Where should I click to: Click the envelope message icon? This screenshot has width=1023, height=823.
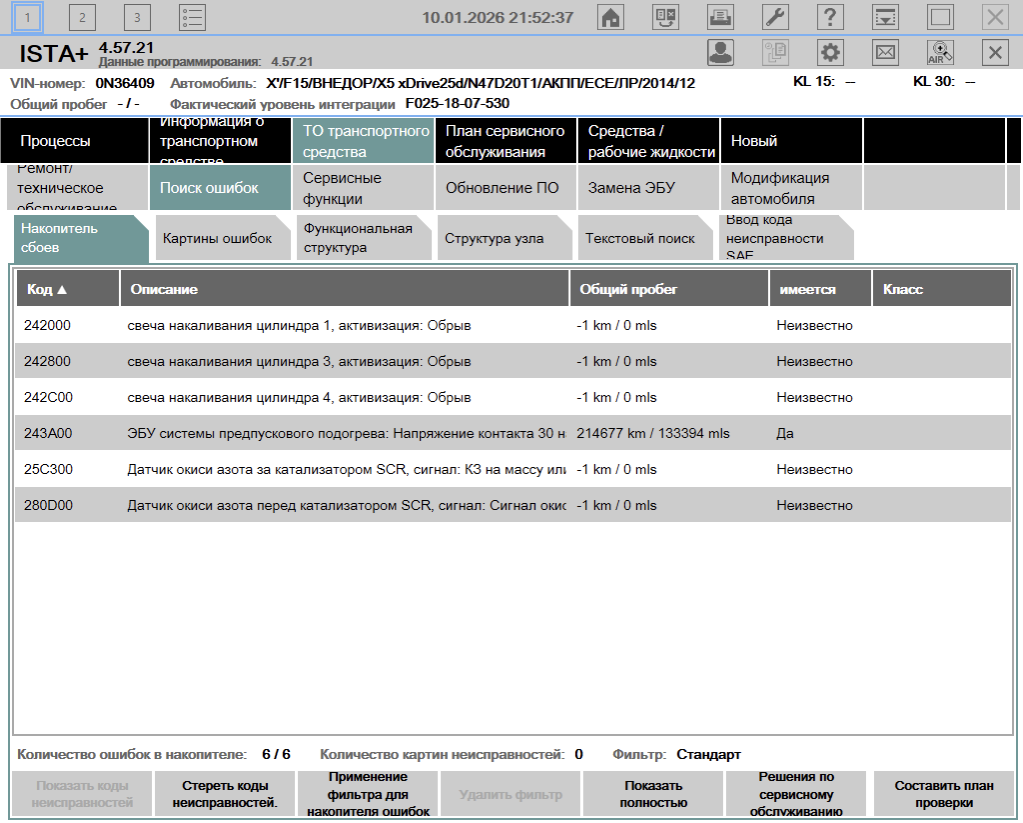pos(885,53)
